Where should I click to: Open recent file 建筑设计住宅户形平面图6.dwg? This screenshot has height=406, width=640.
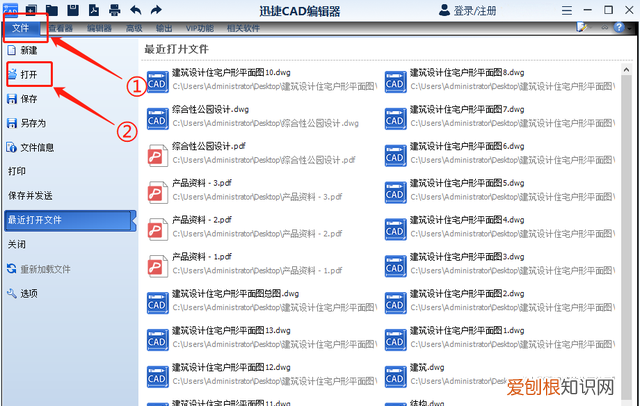coord(500,153)
